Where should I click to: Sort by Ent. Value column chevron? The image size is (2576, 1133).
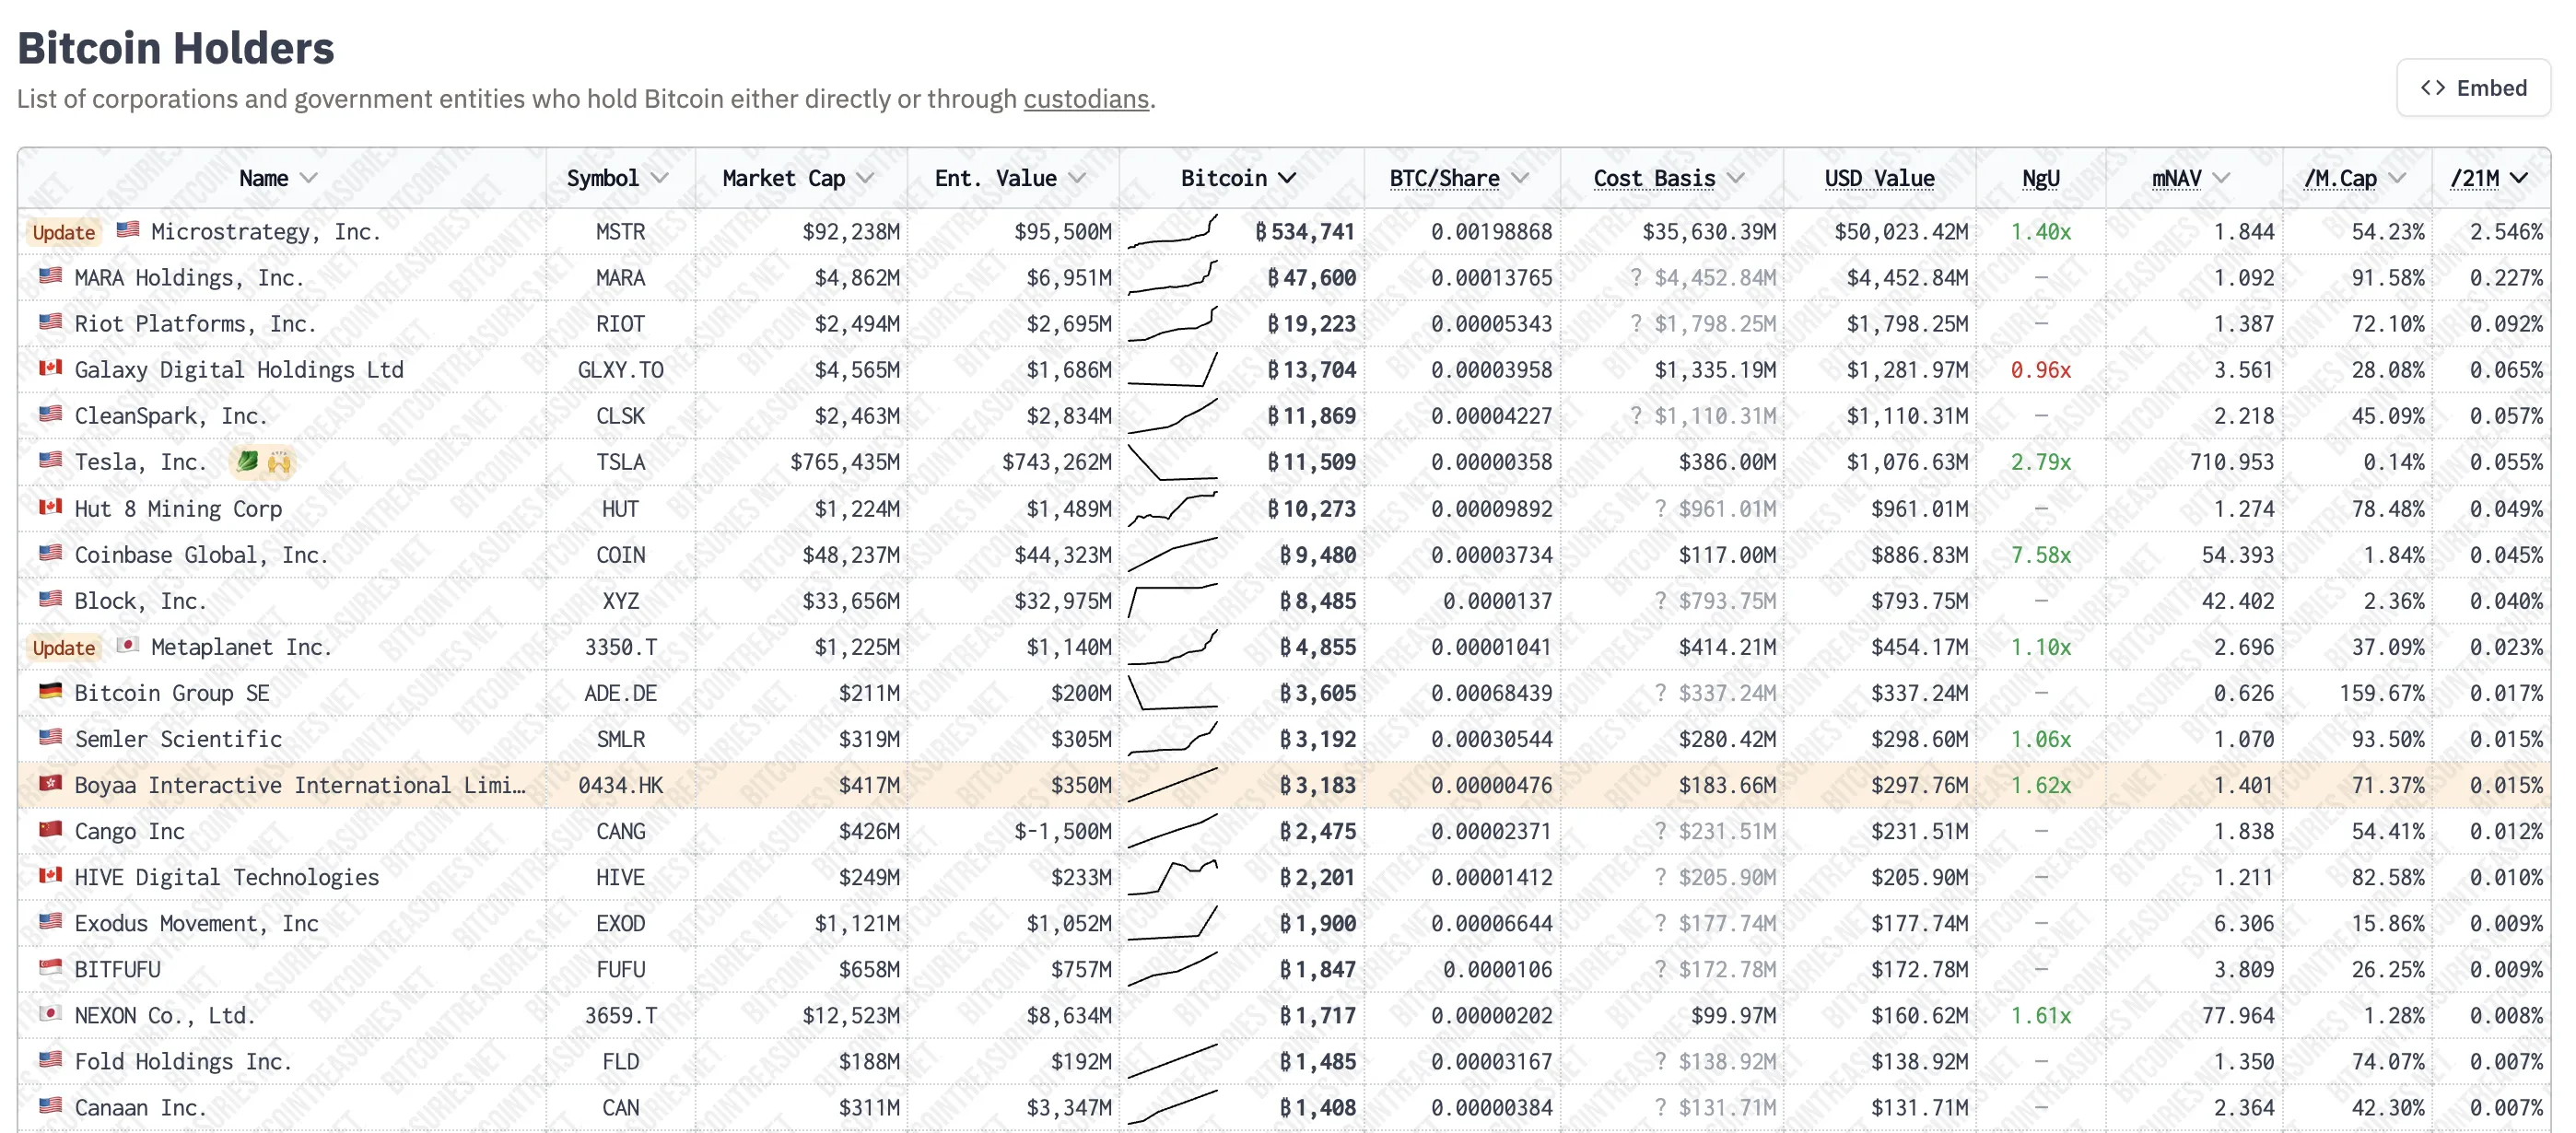click(1077, 178)
